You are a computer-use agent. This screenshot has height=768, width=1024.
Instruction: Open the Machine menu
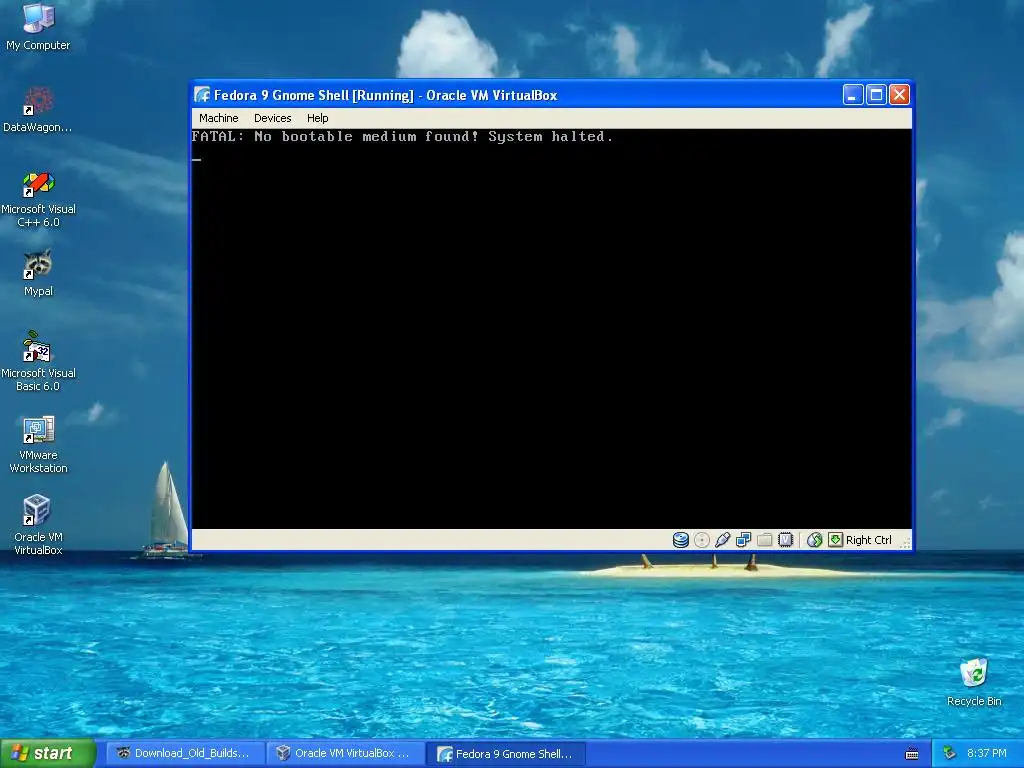click(218, 118)
